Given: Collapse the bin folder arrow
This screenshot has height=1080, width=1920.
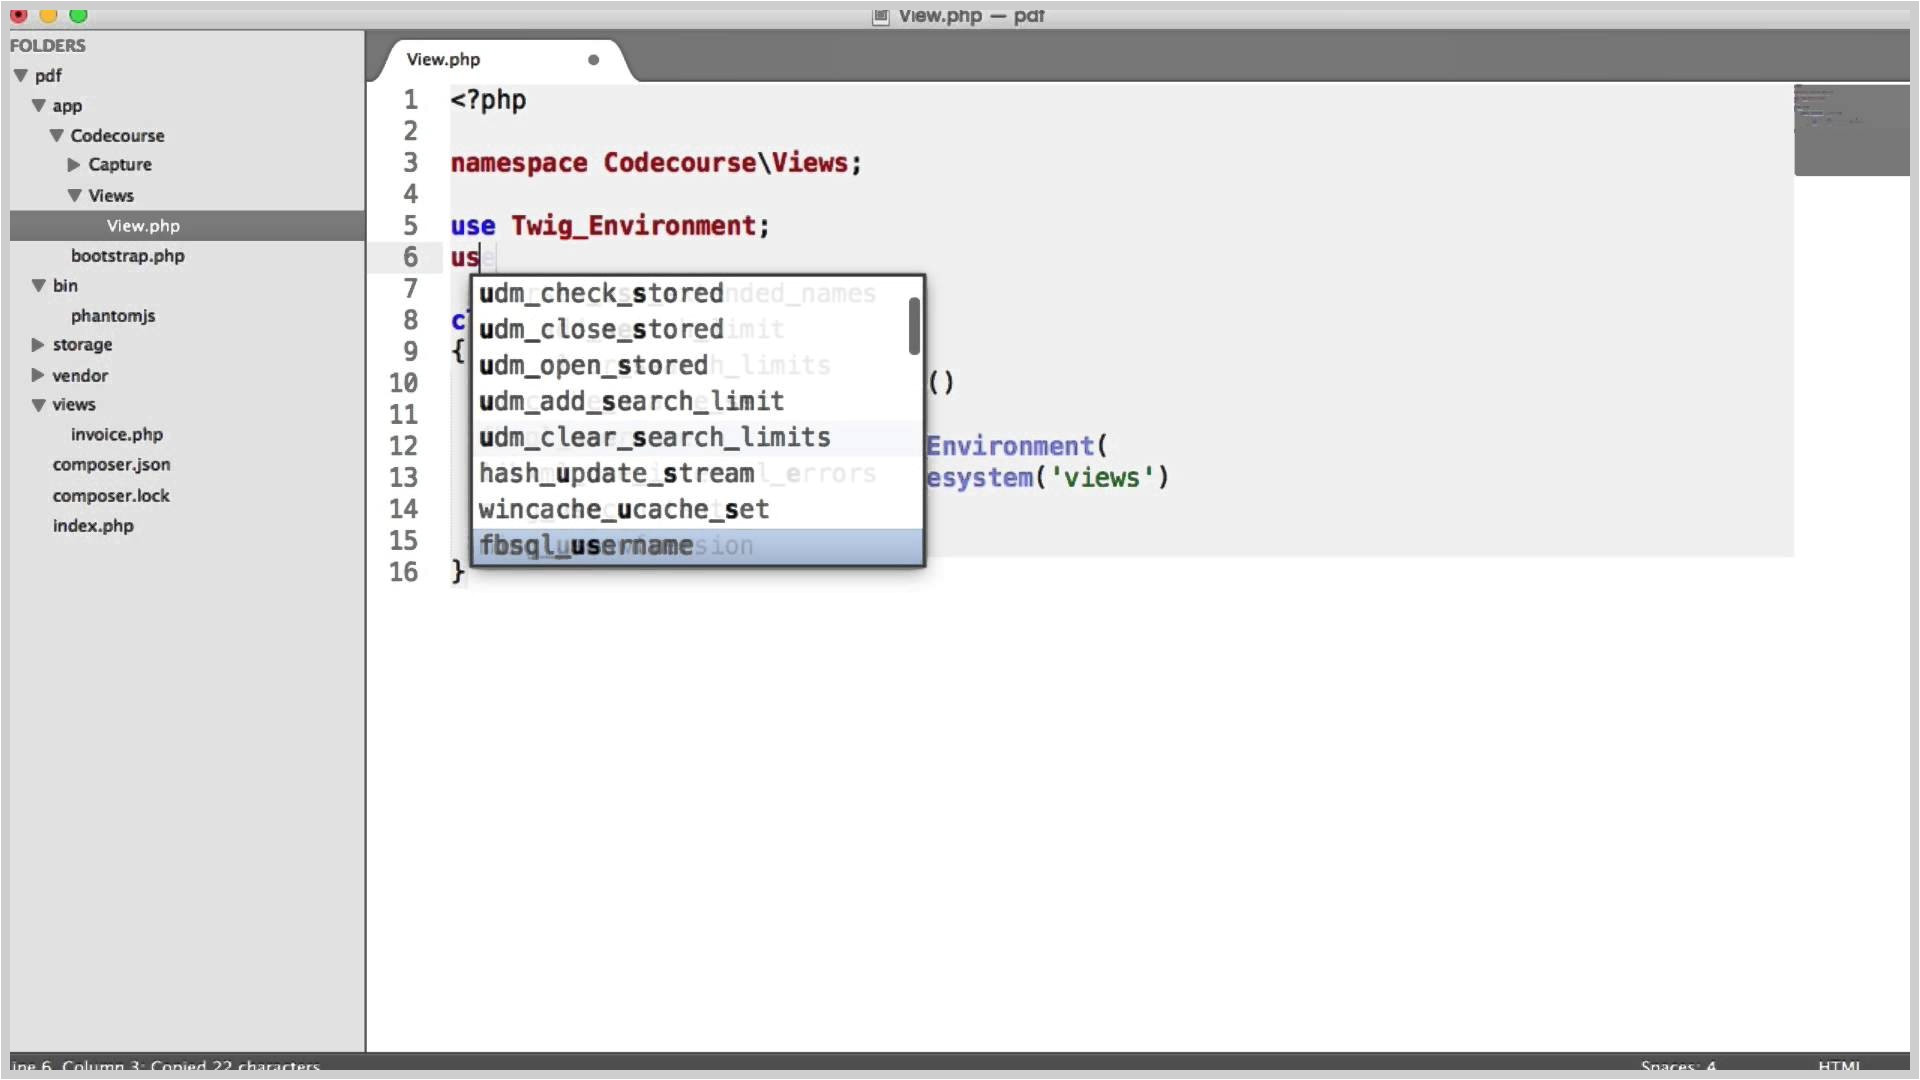Looking at the screenshot, I should tap(39, 286).
